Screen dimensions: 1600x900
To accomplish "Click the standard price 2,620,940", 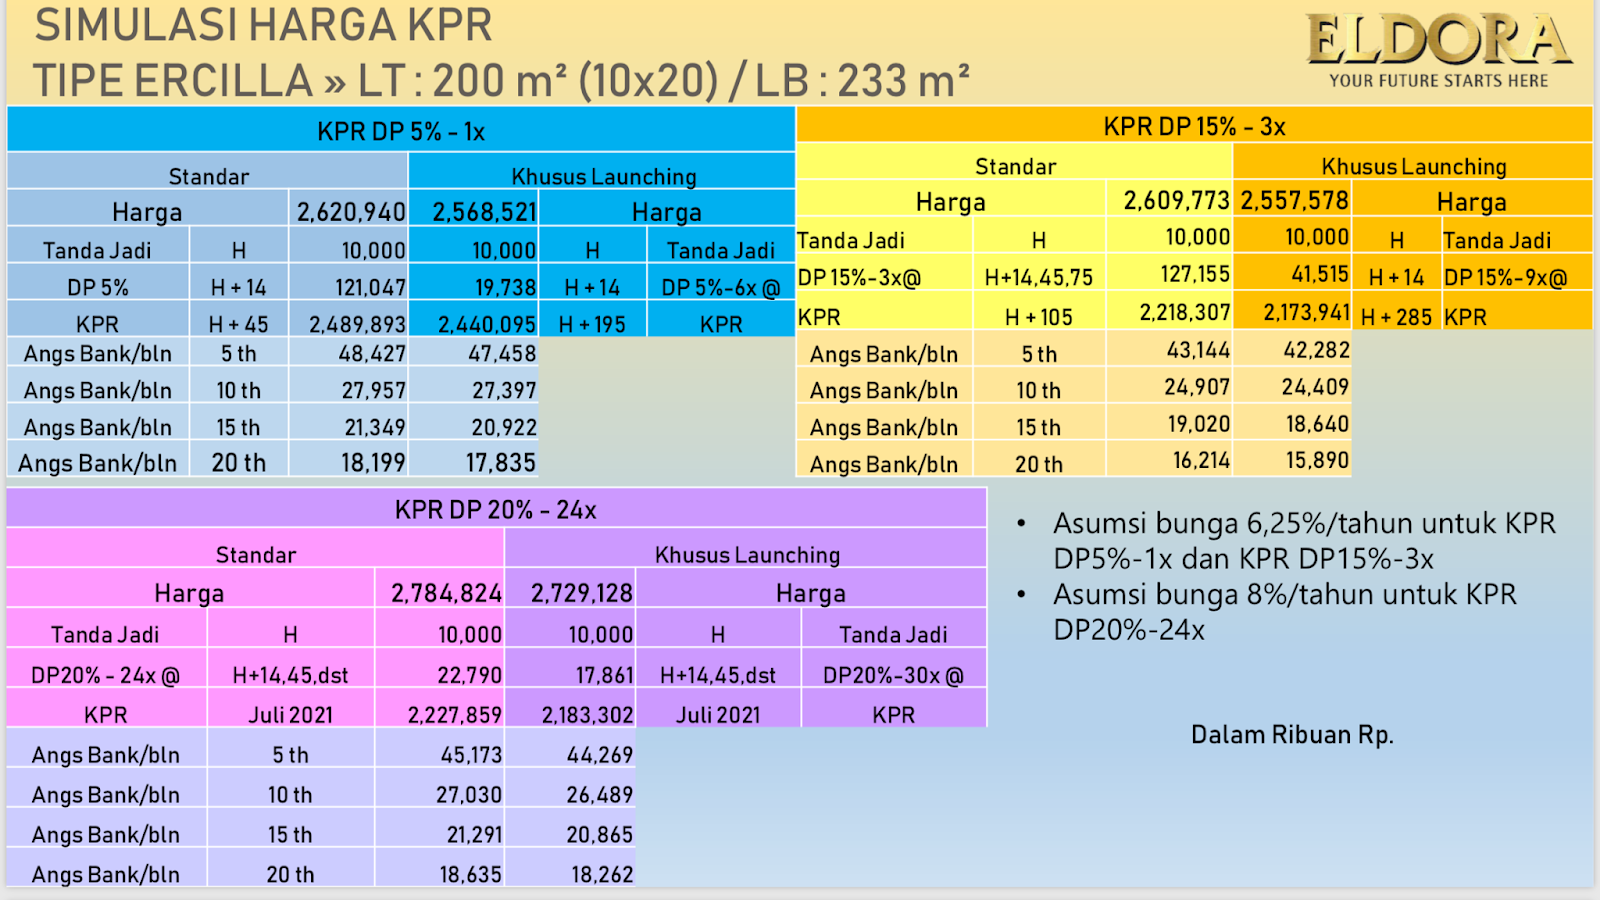I will coord(351,212).
